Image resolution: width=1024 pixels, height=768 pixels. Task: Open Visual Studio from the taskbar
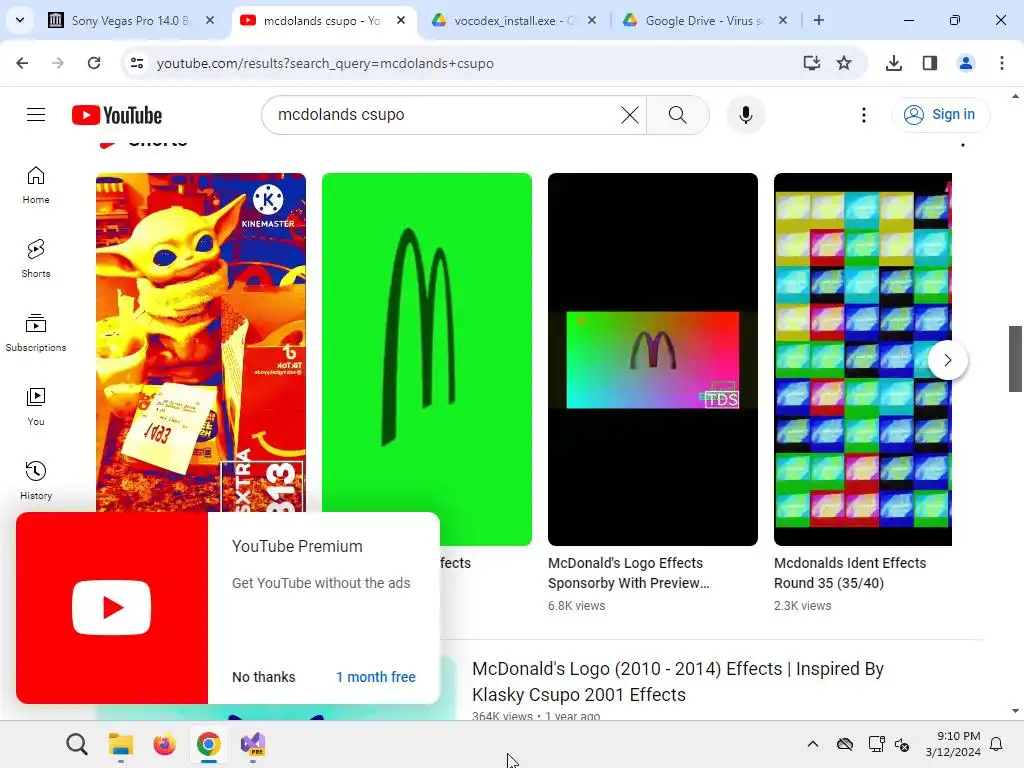[x=253, y=744]
